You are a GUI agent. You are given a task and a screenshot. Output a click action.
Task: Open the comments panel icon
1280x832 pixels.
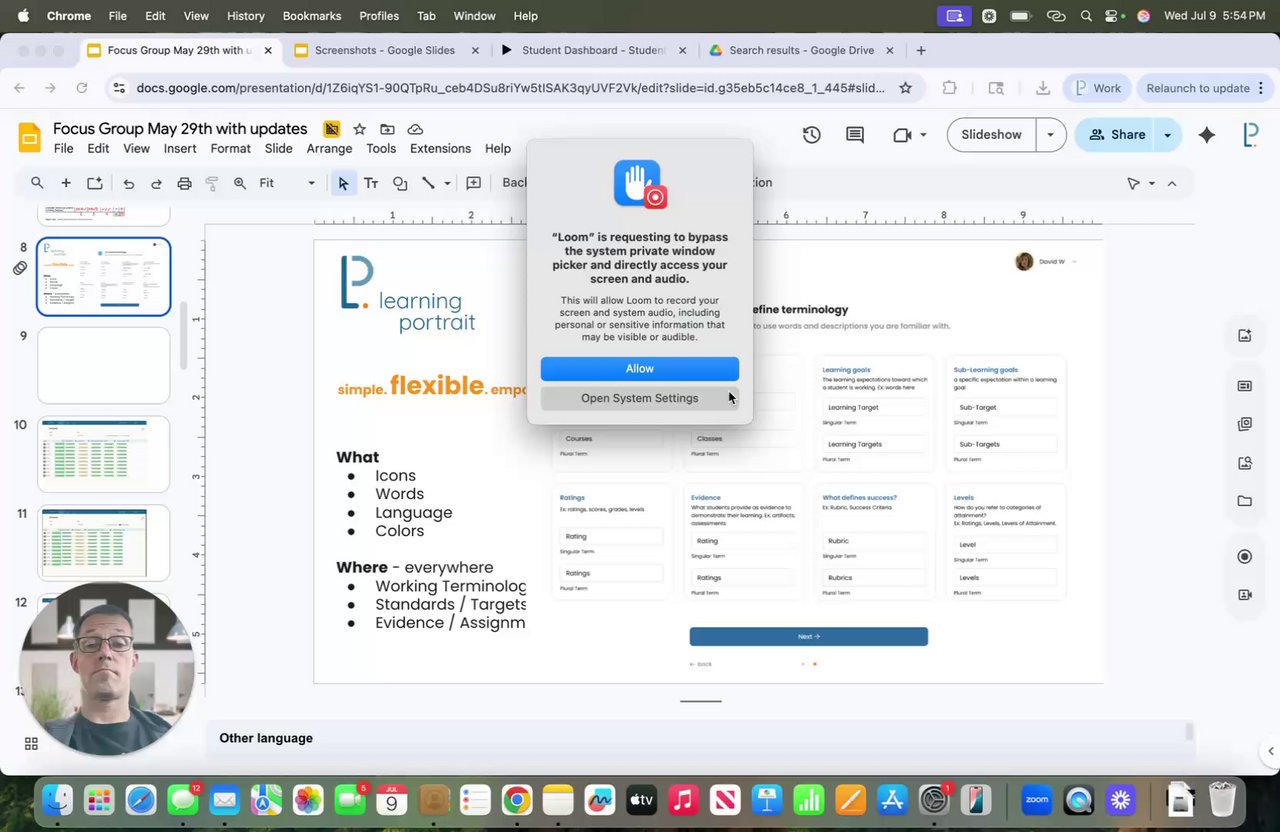(x=855, y=135)
